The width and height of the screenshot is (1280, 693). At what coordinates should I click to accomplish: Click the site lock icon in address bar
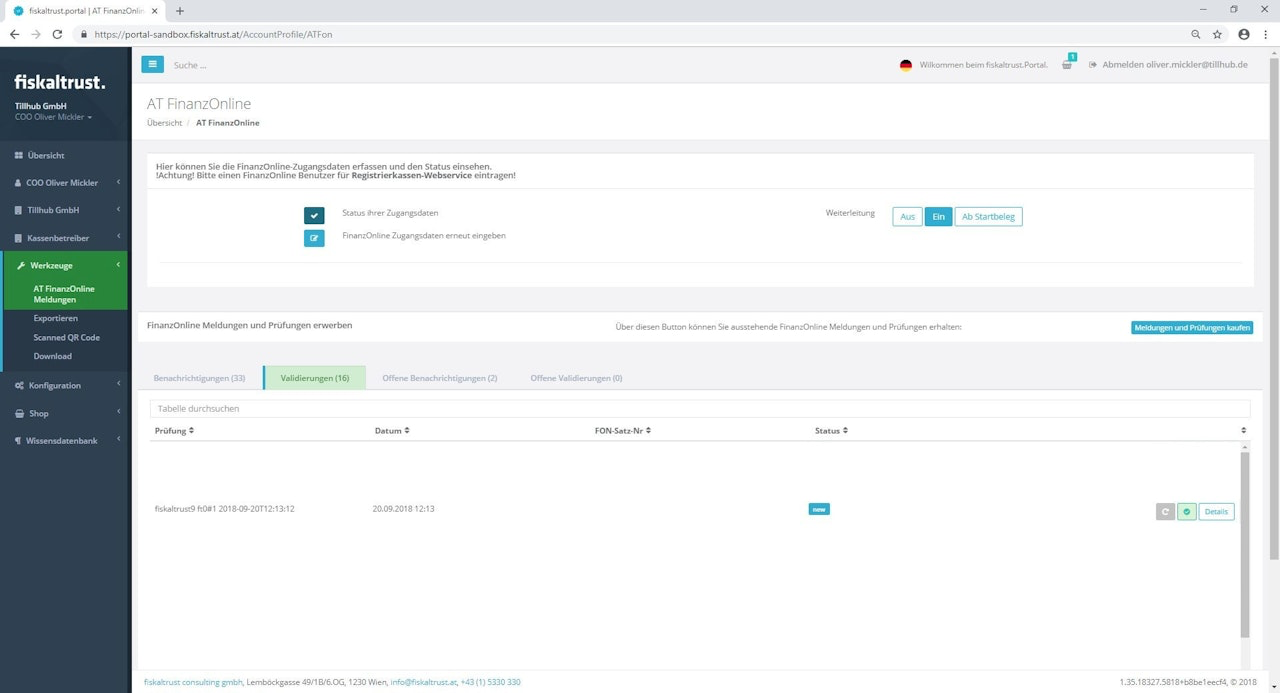[x=84, y=34]
